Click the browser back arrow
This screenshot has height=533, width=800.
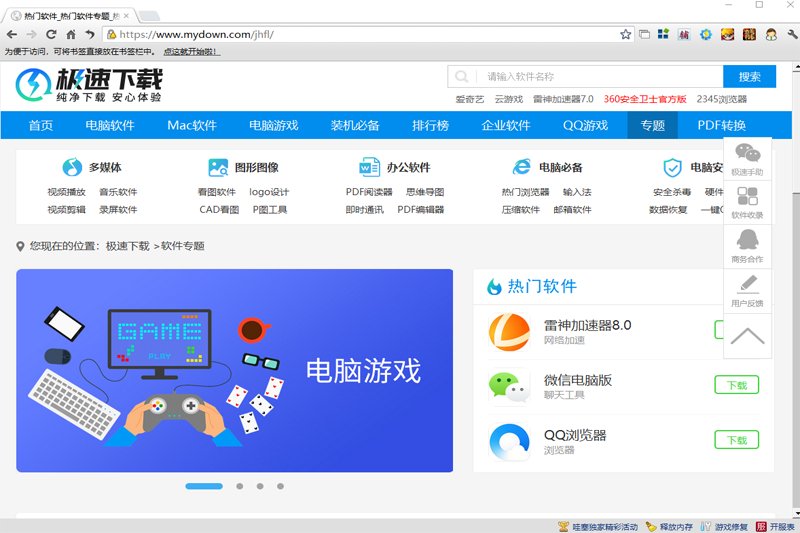[x=12, y=34]
